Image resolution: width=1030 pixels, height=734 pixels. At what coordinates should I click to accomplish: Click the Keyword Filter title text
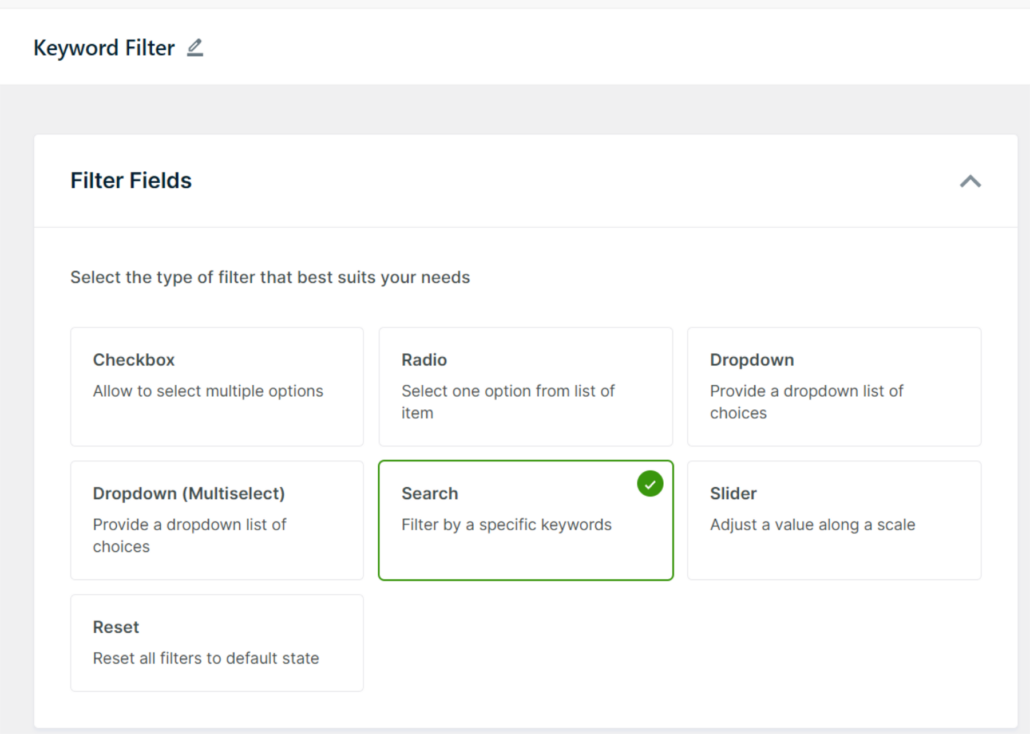pyautogui.click(x=104, y=48)
